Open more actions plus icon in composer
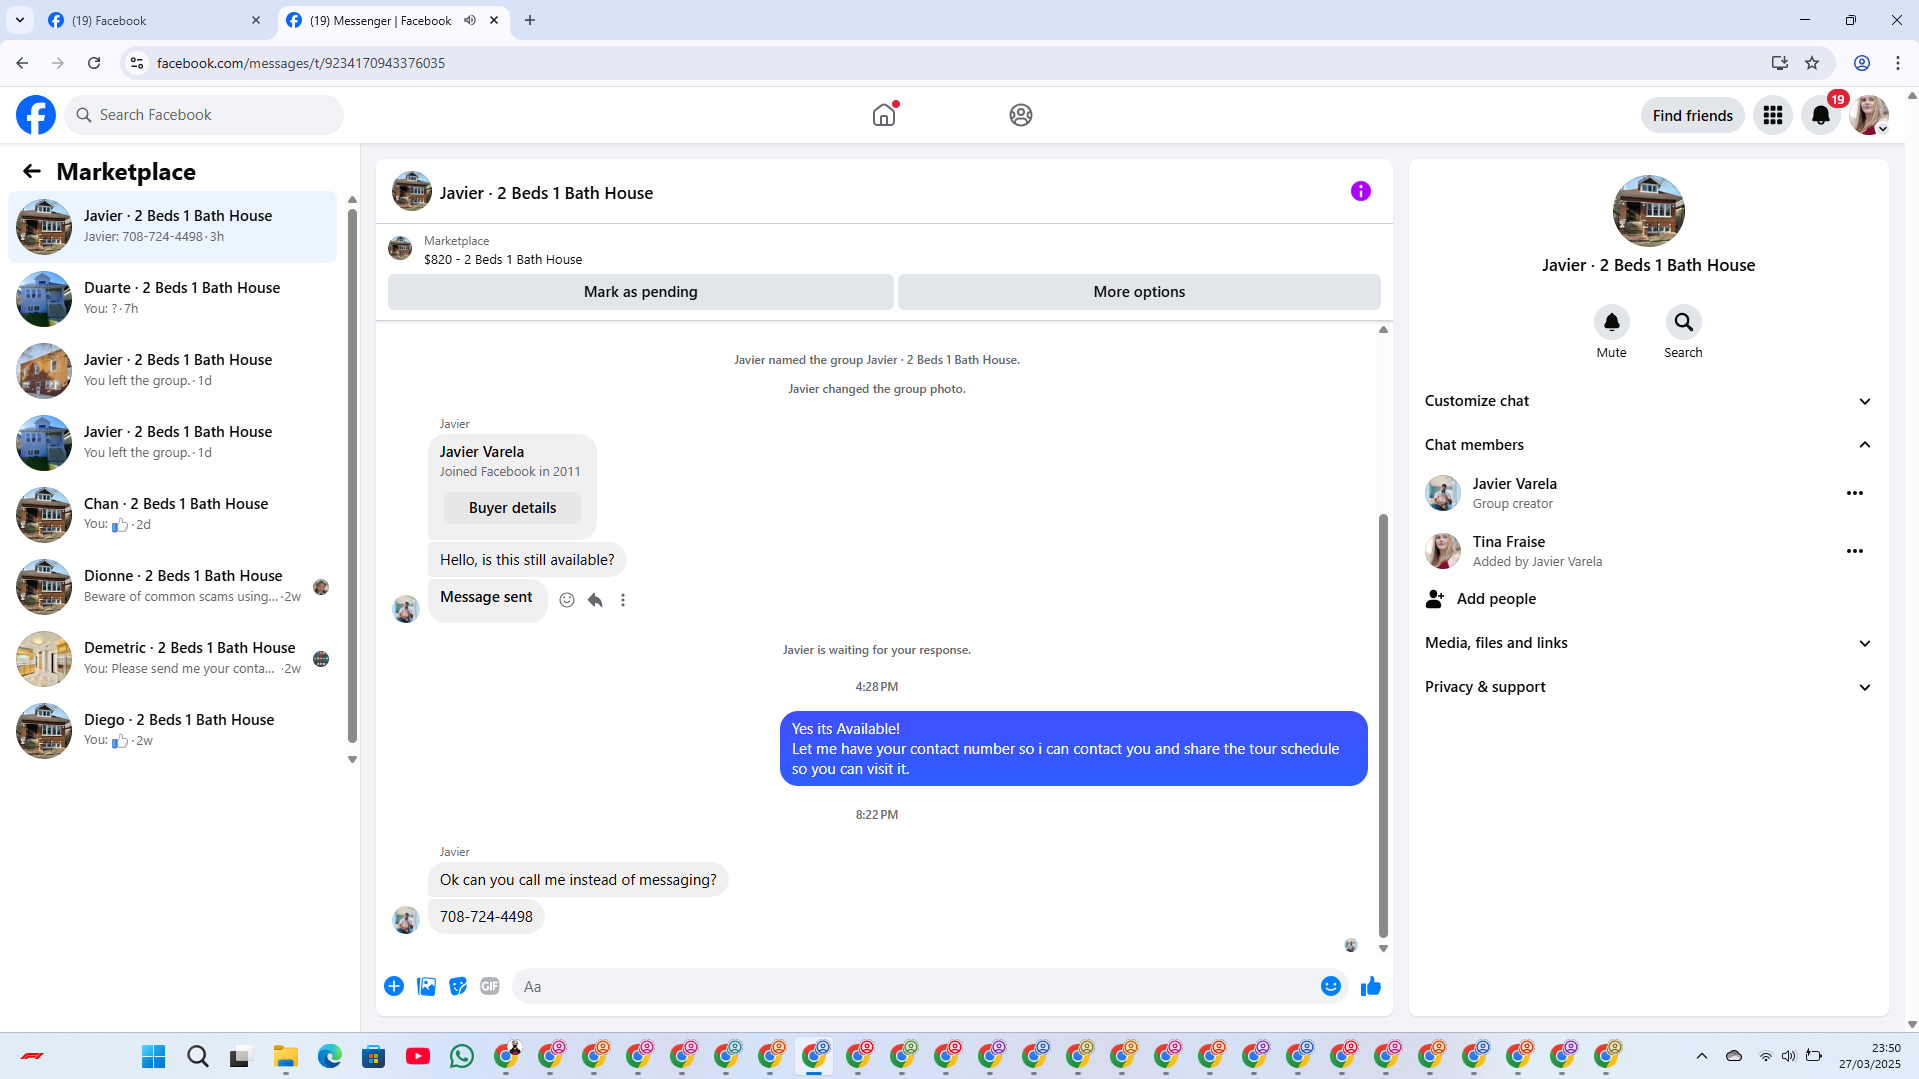 tap(394, 986)
